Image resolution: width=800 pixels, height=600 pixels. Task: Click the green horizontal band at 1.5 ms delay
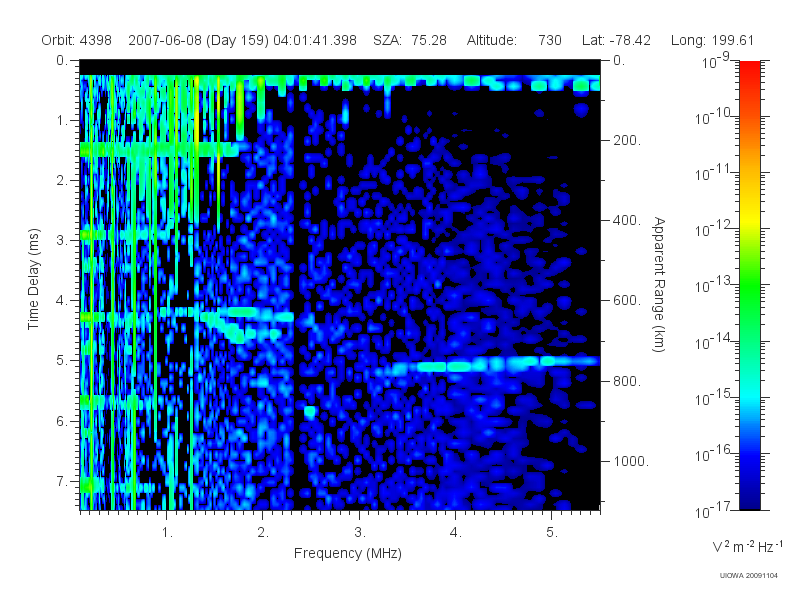click(159, 149)
